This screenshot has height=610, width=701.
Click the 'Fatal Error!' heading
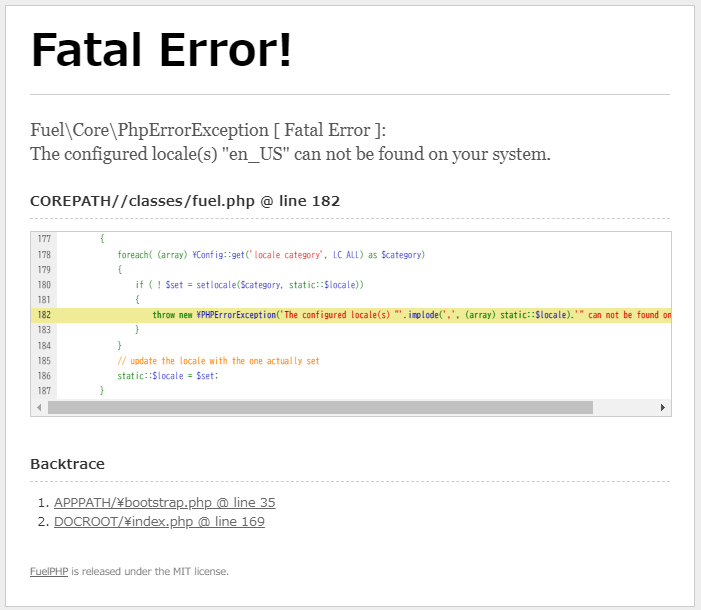tap(161, 50)
